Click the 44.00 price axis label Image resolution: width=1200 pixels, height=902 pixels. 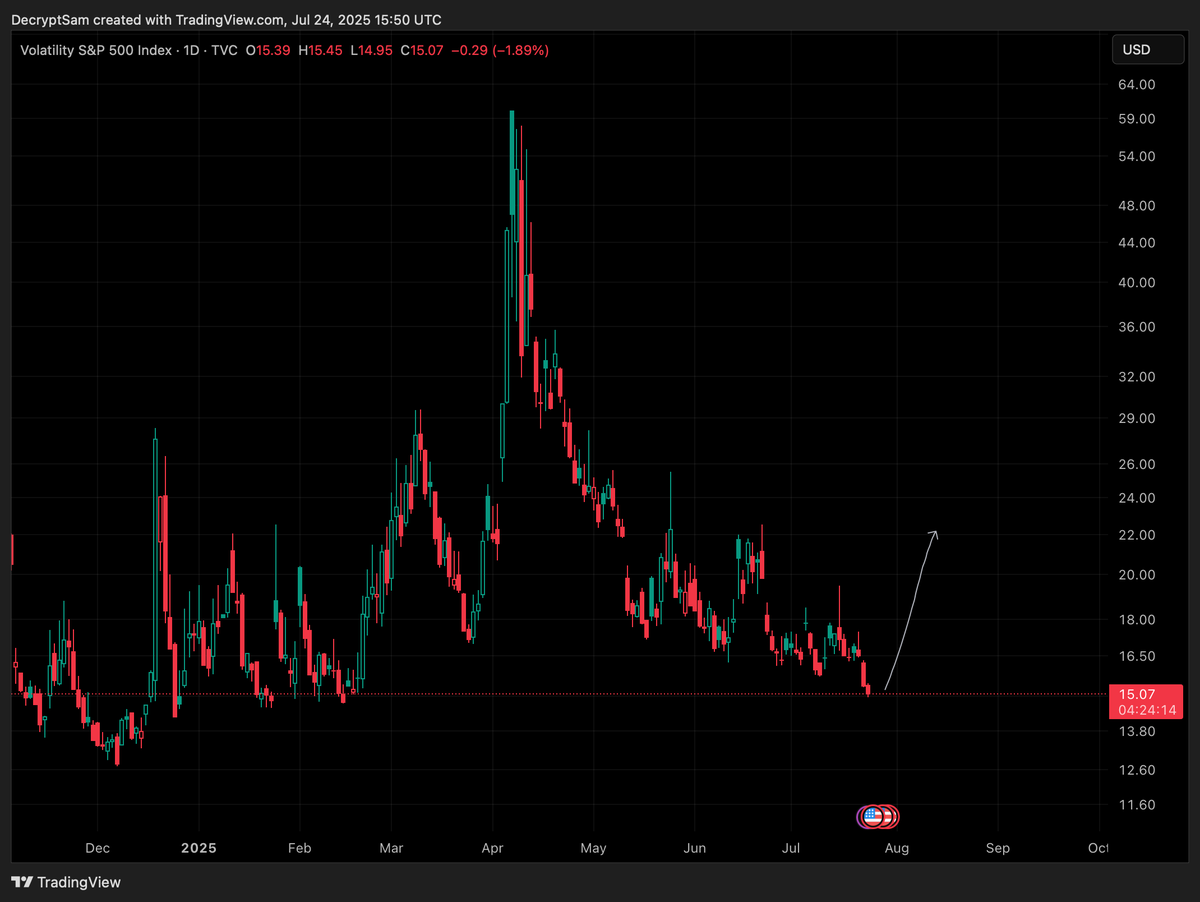[1139, 243]
